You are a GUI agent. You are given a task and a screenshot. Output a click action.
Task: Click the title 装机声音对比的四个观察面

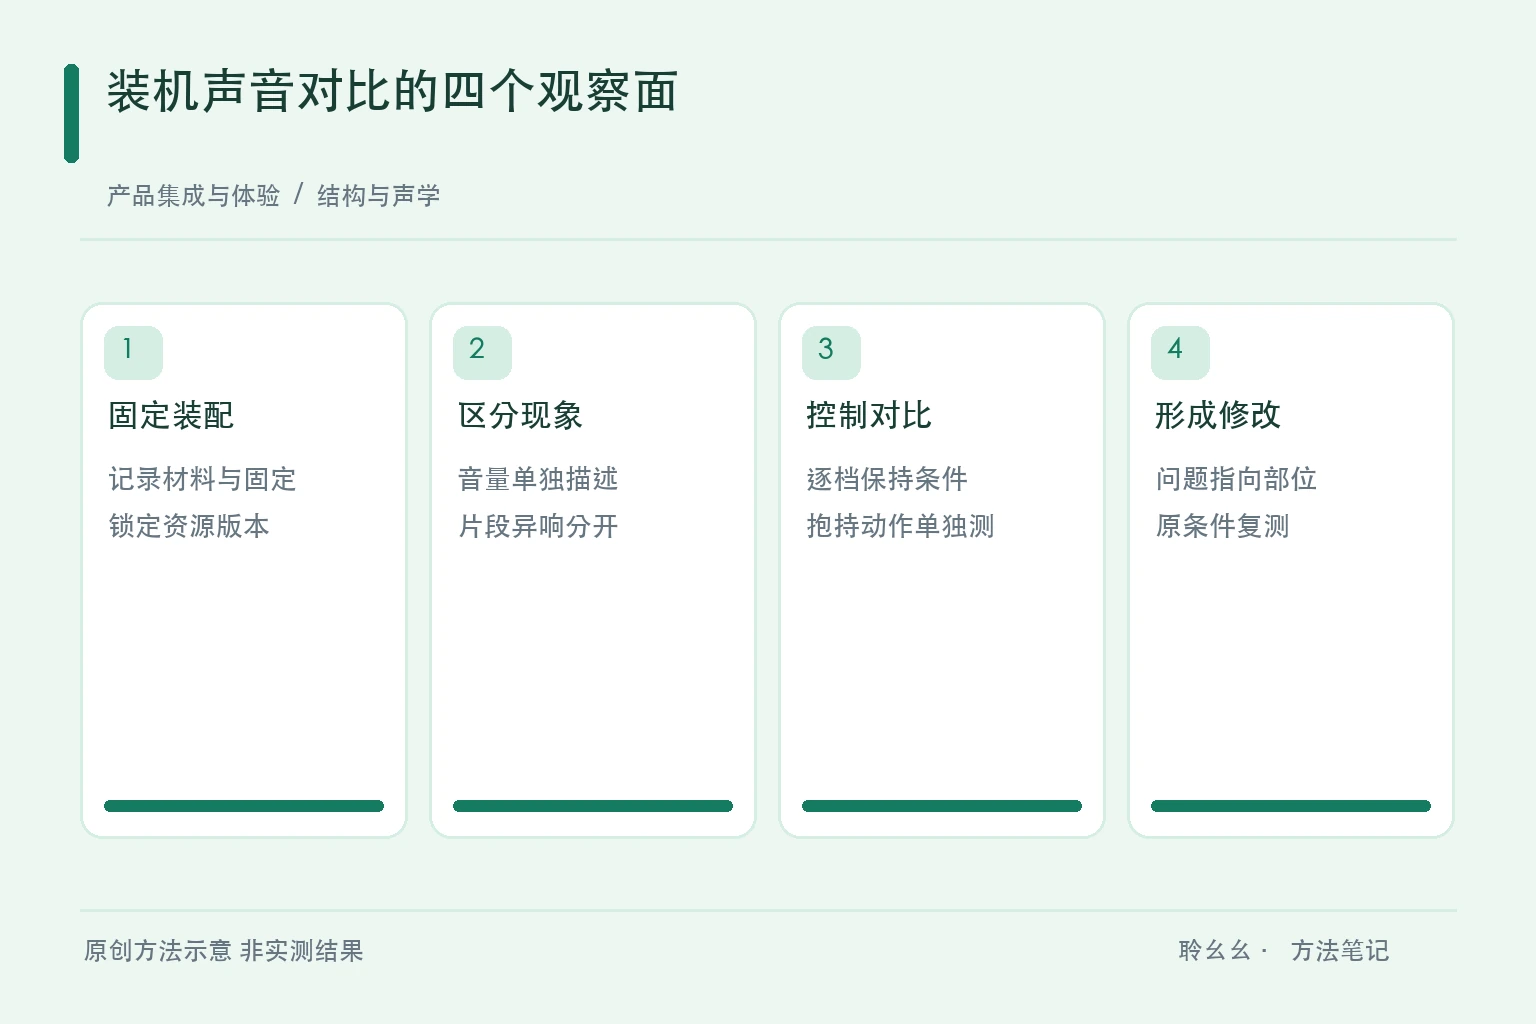(x=392, y=92)
